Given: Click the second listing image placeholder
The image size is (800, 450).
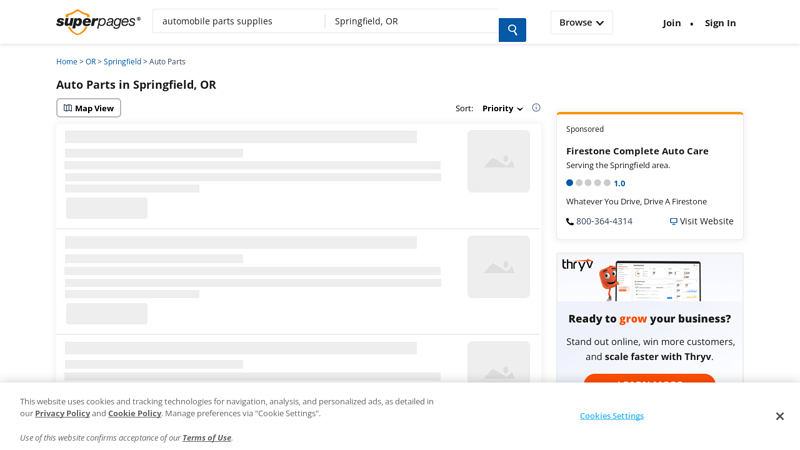Looking at the screenshot, I should pos(498,267).
